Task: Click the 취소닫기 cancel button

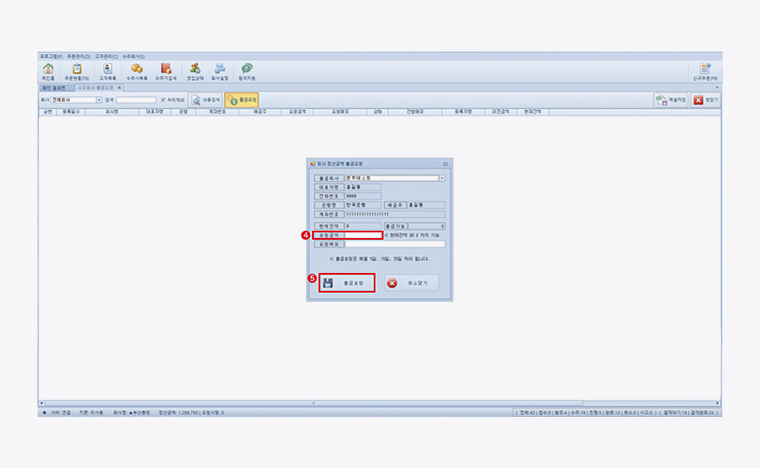Action: [x=411, y=283]
